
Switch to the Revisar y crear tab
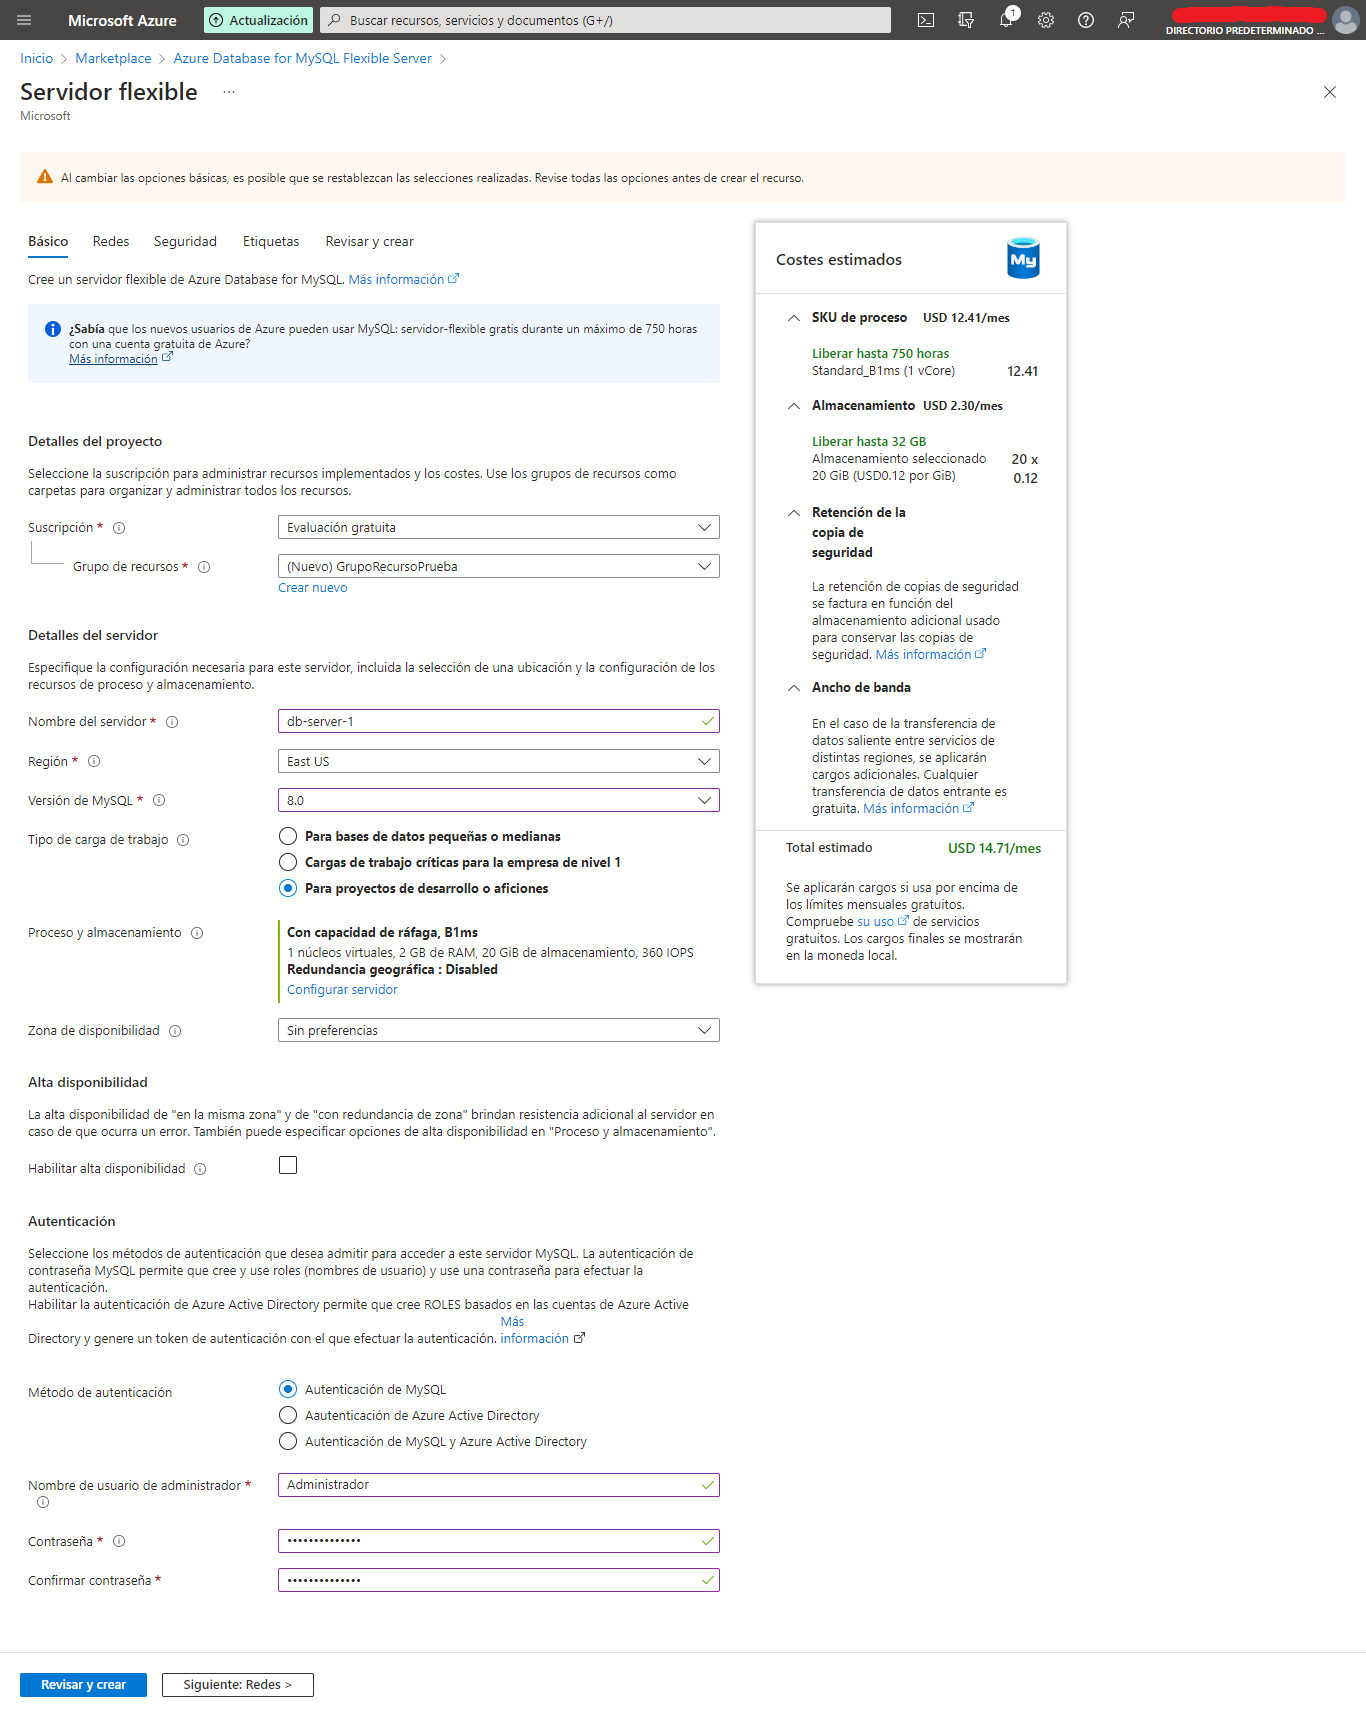[x=369, y=241]
